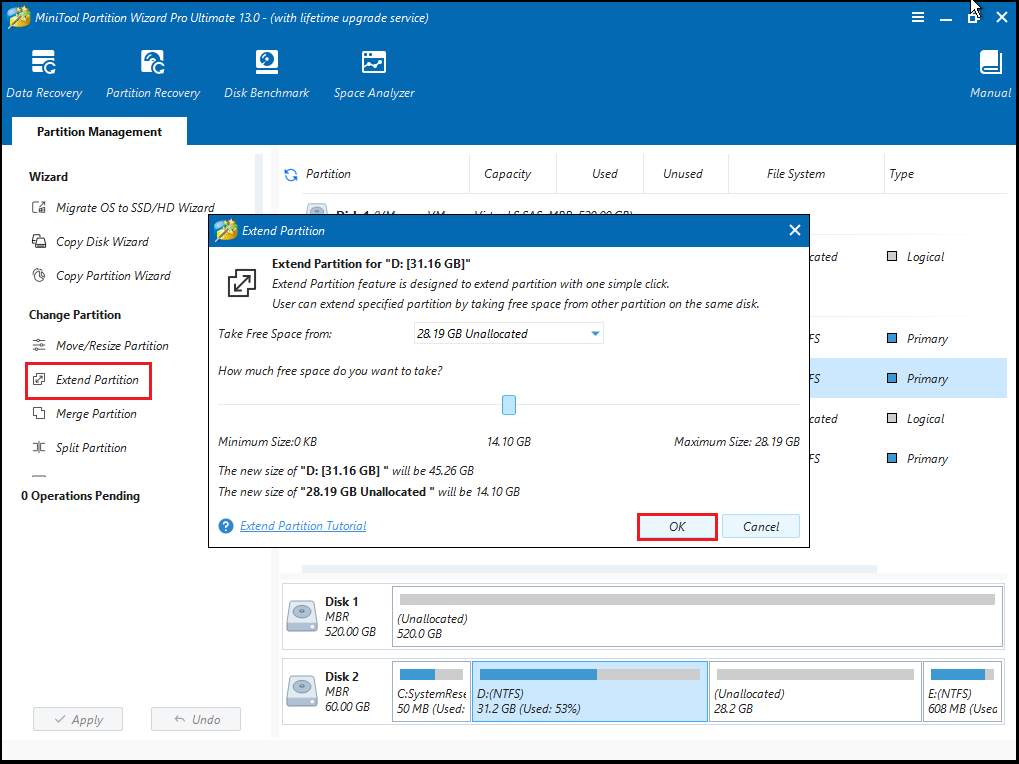This screenshot has height=764, width=1019.
Task: Click OK to confirm the extension
Action: (x=677, y=527)
